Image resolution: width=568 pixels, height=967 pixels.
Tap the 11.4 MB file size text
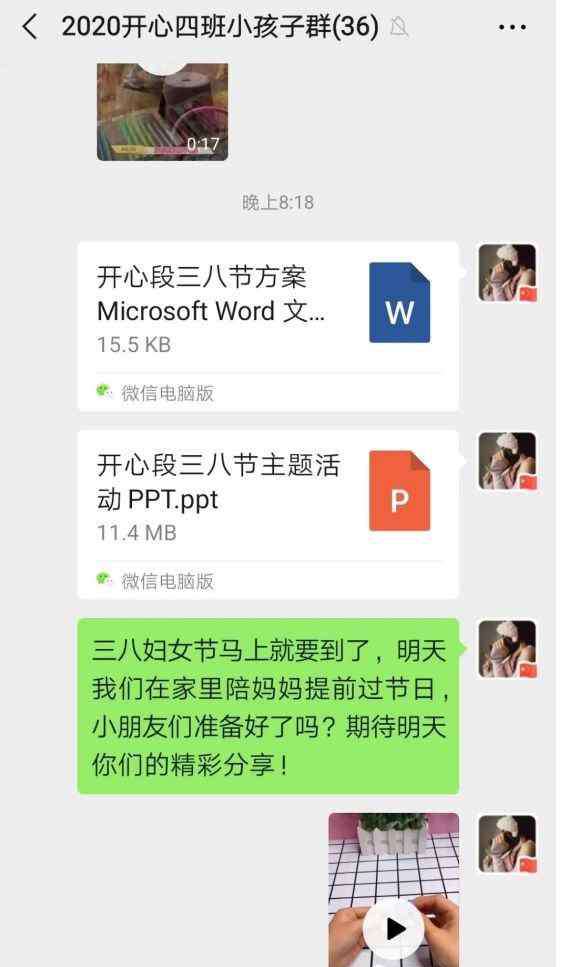(137, 533)
